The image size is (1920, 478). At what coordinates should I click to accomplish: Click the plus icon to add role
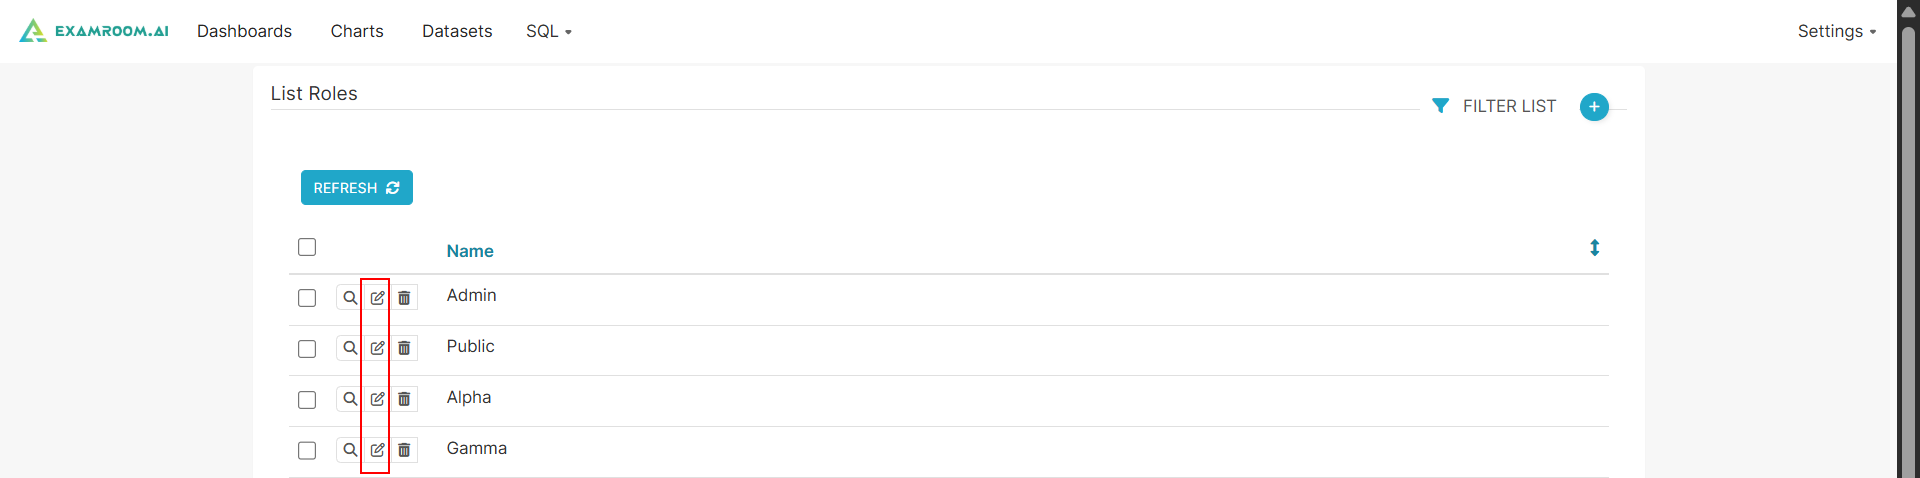click(1594, 106)
